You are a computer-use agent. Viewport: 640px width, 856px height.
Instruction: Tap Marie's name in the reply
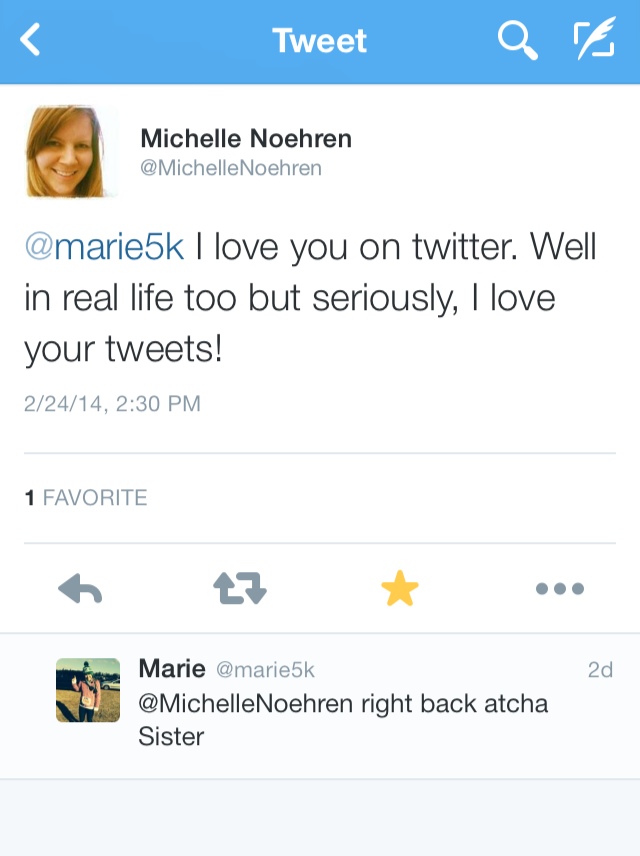click(172, 668)
